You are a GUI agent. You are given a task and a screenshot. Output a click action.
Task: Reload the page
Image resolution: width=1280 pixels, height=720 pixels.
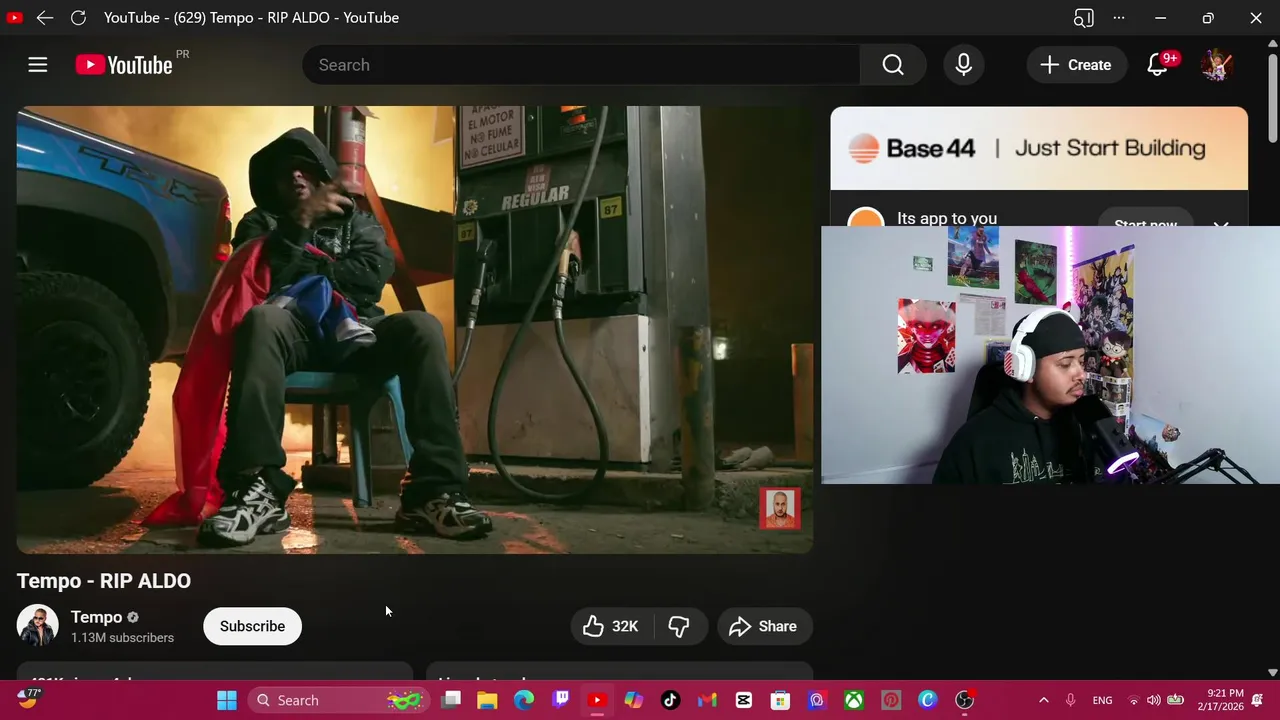pos(78,17)
